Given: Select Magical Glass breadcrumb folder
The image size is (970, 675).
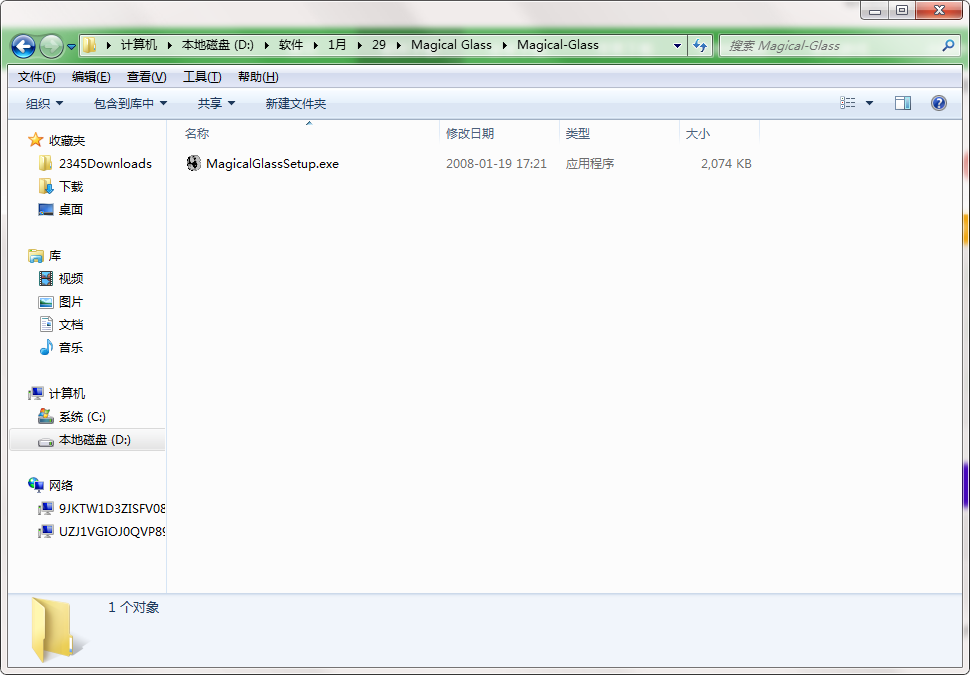Looking at the screenshot, I should coord(451,45).
